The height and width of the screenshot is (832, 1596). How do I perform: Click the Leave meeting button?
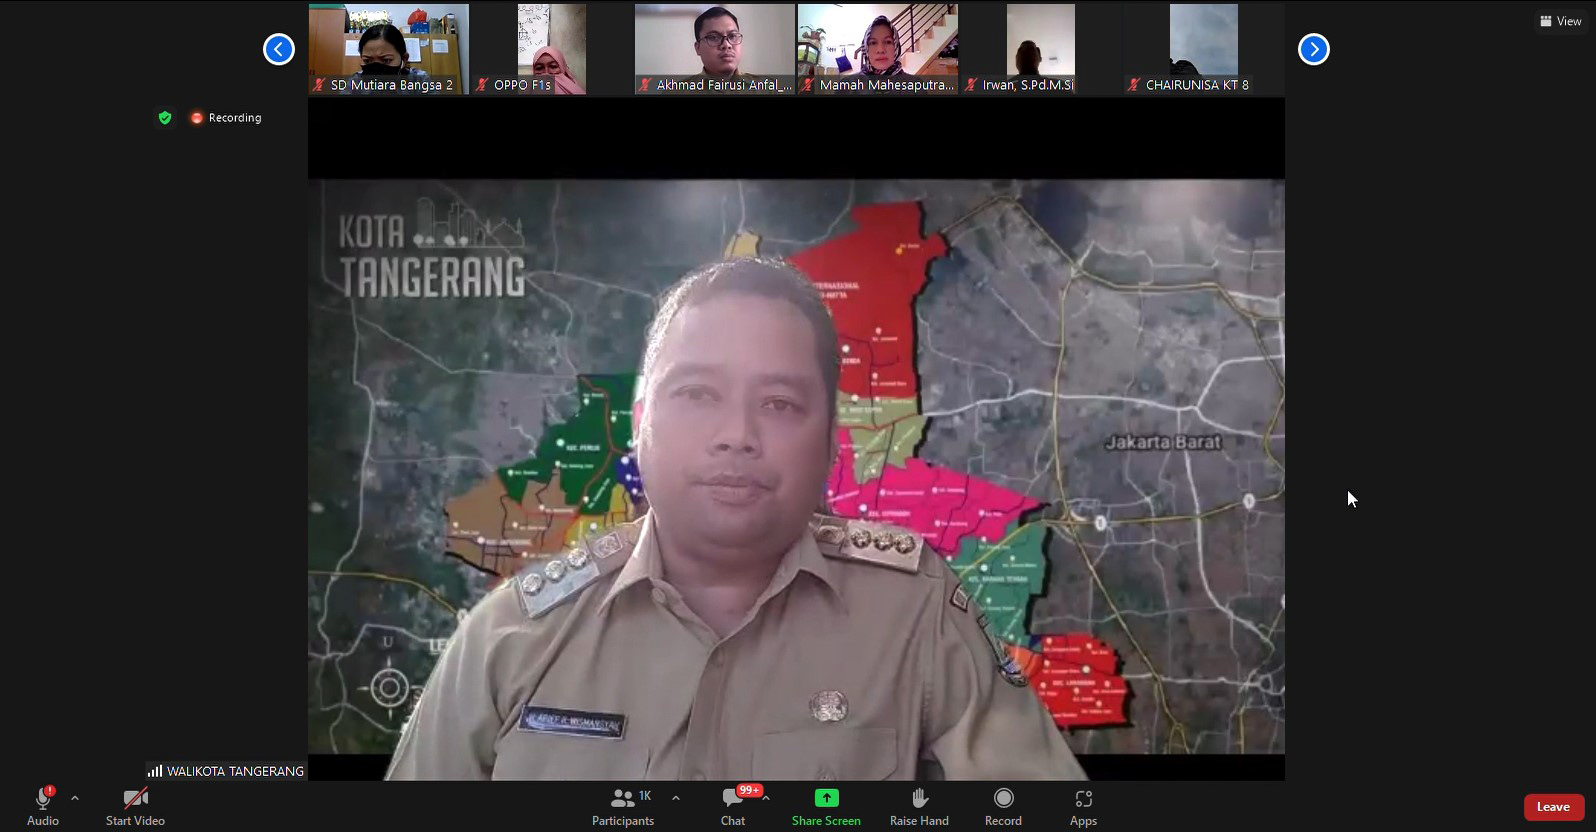[x=1553, y=807]
